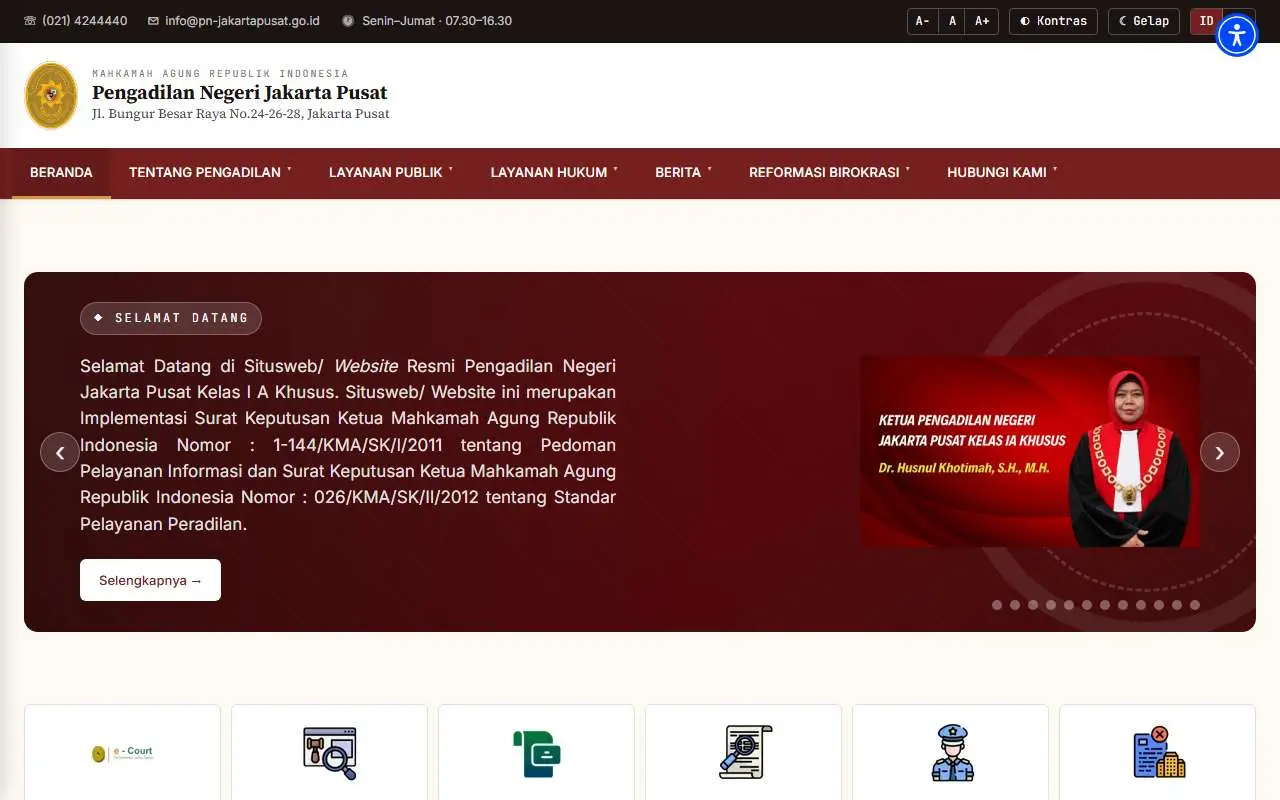Viewport: 1280px width, 800px height.
Task: Click the Jl. Bungur Besar Raya address text
Action: [x=241, y=114]
